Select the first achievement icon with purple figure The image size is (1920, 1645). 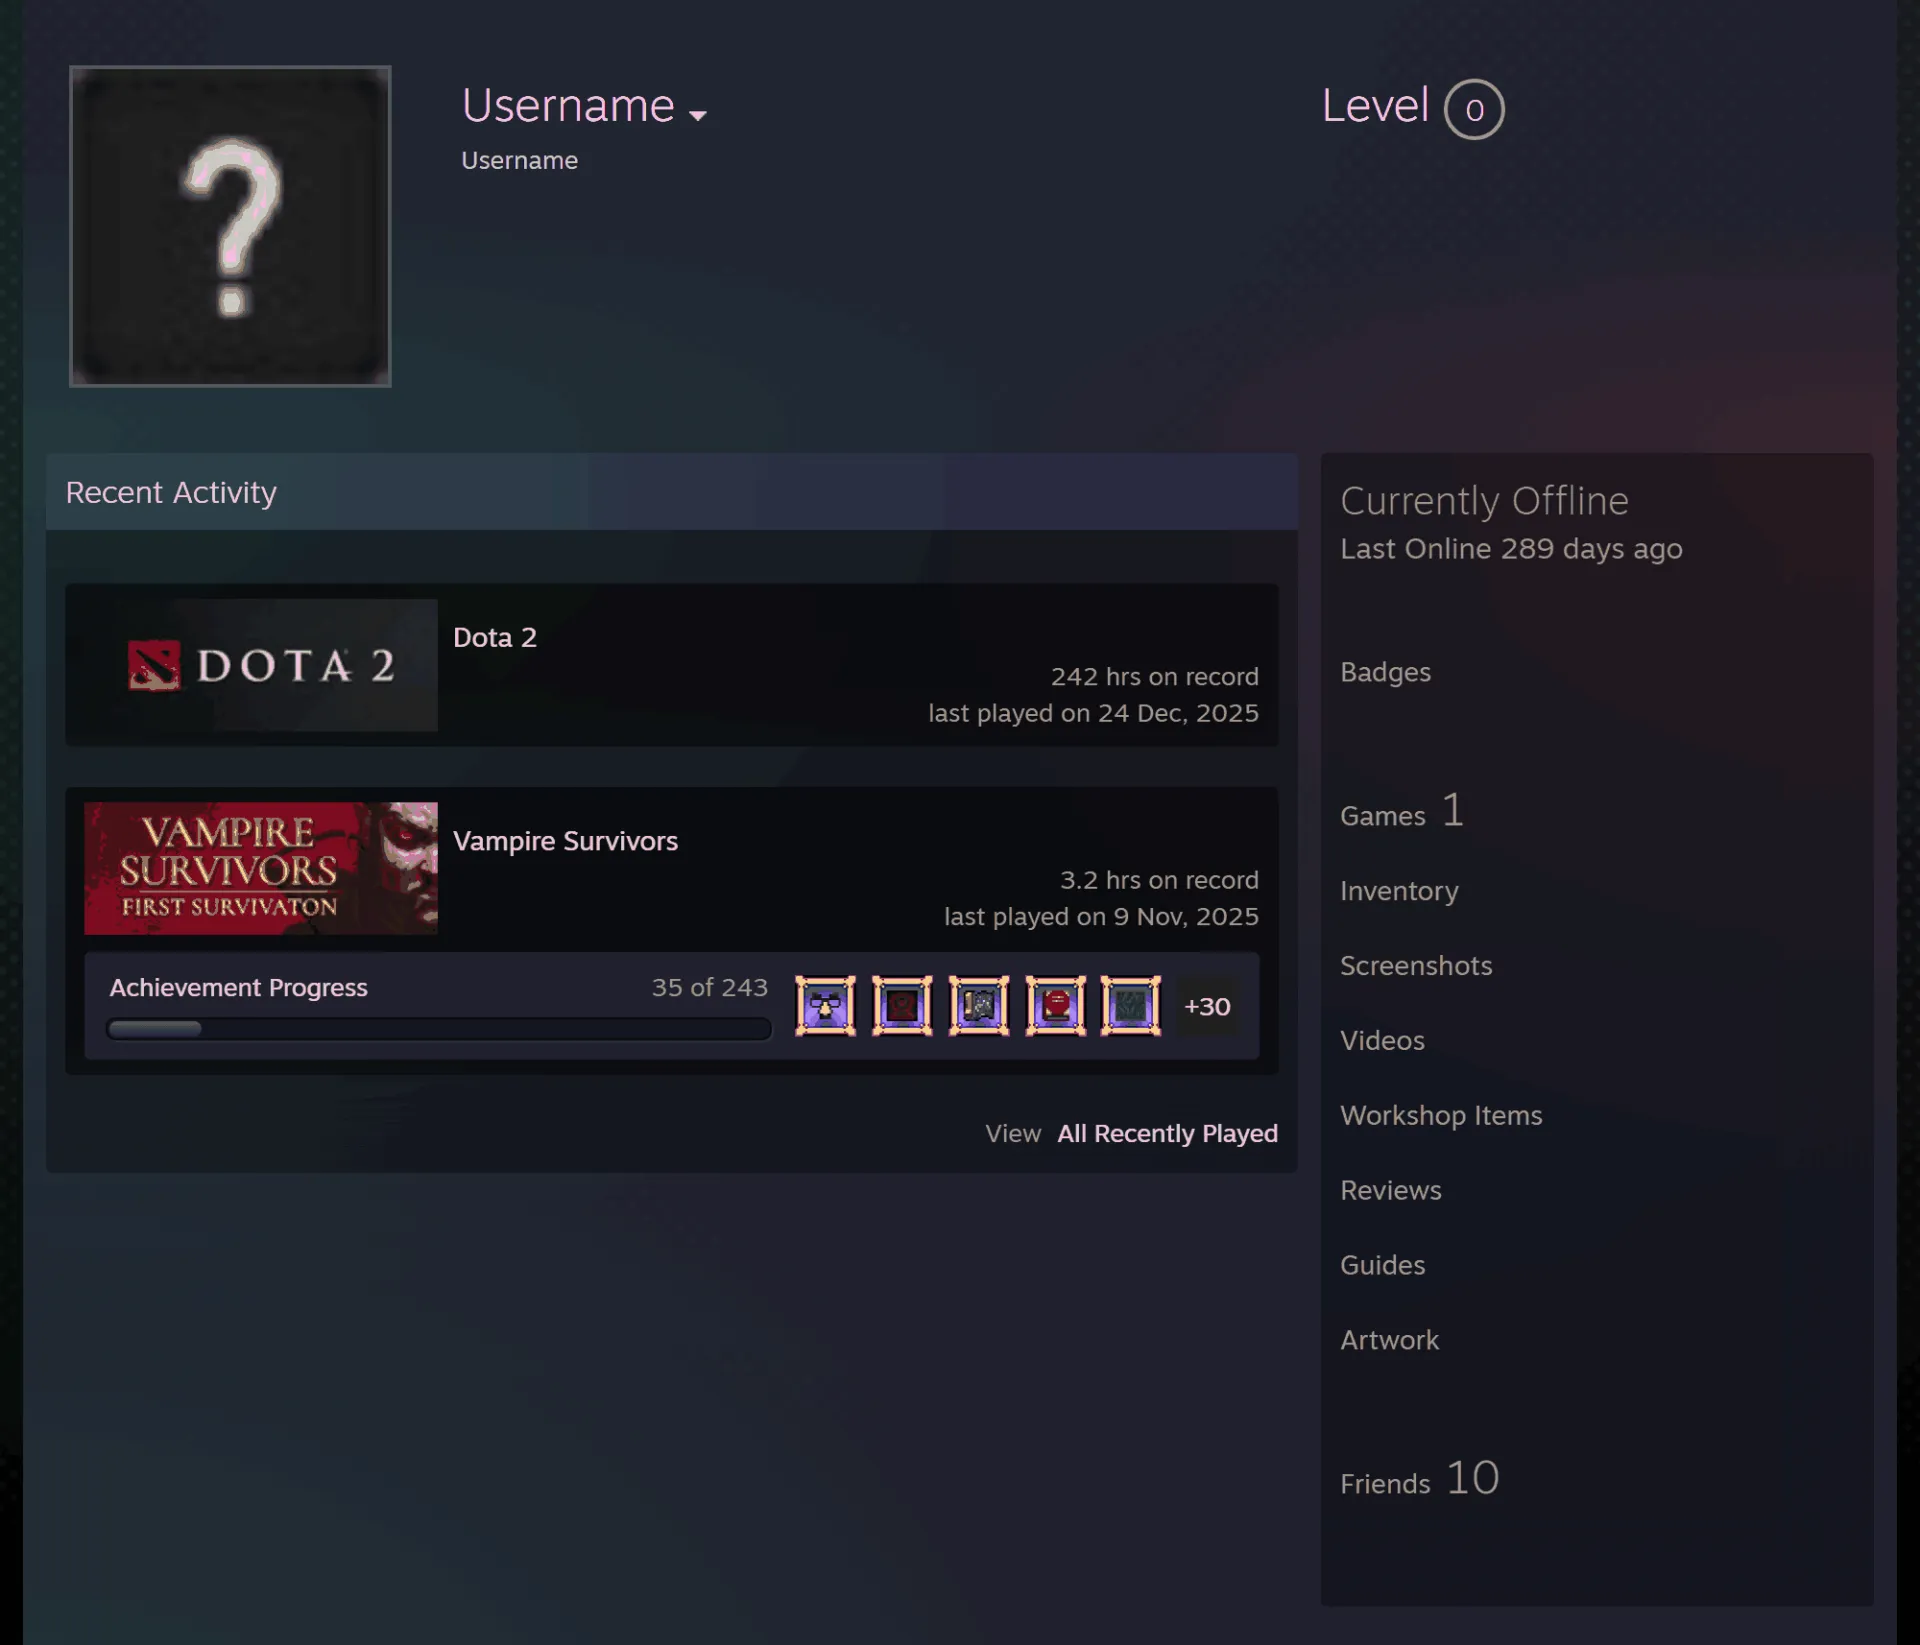point(825,1006)
